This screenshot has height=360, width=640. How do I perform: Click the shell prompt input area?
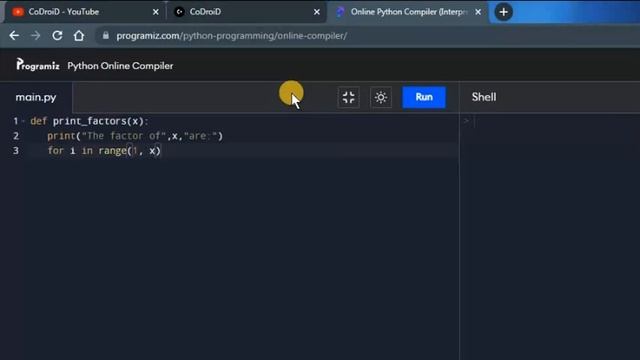(x=551, y=121)
